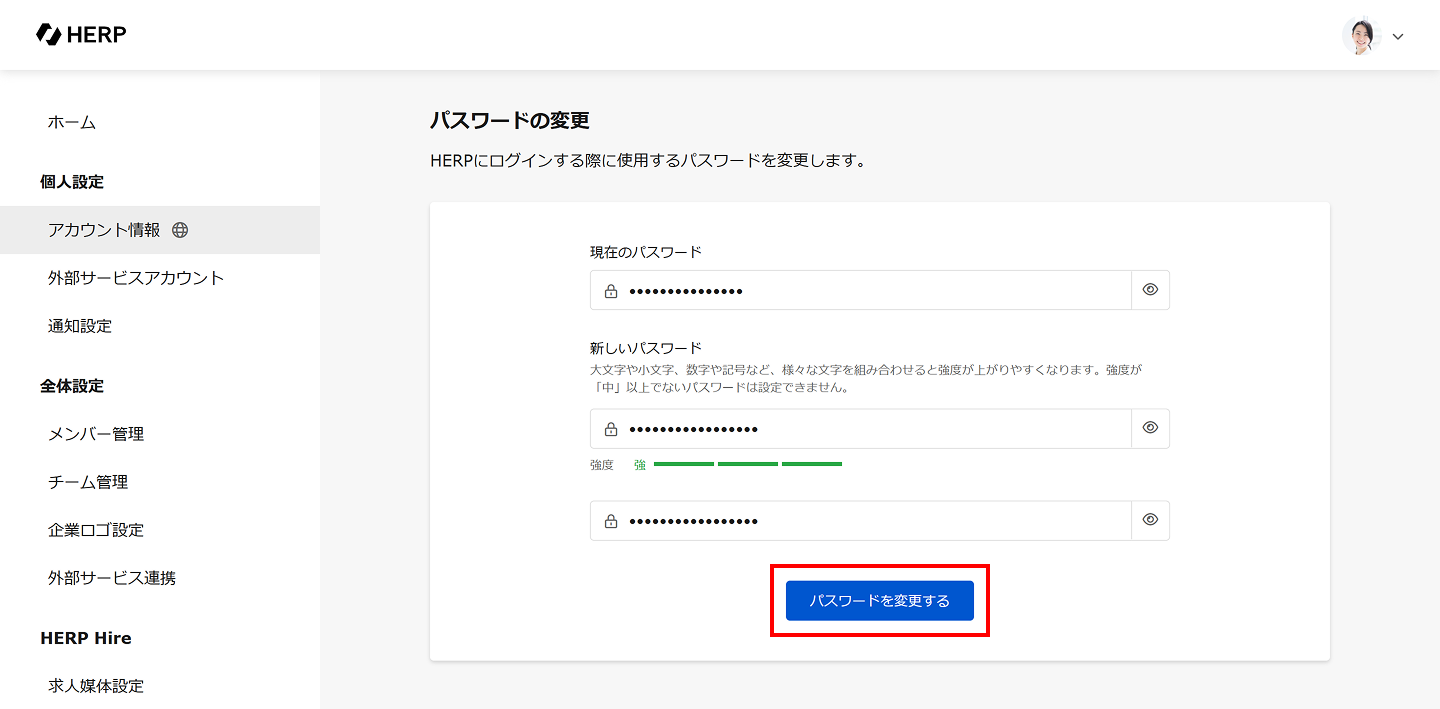Select 外部サービス連携 in the sidebar
Viewport: 1440px width, 709px height.
(112, 578)
